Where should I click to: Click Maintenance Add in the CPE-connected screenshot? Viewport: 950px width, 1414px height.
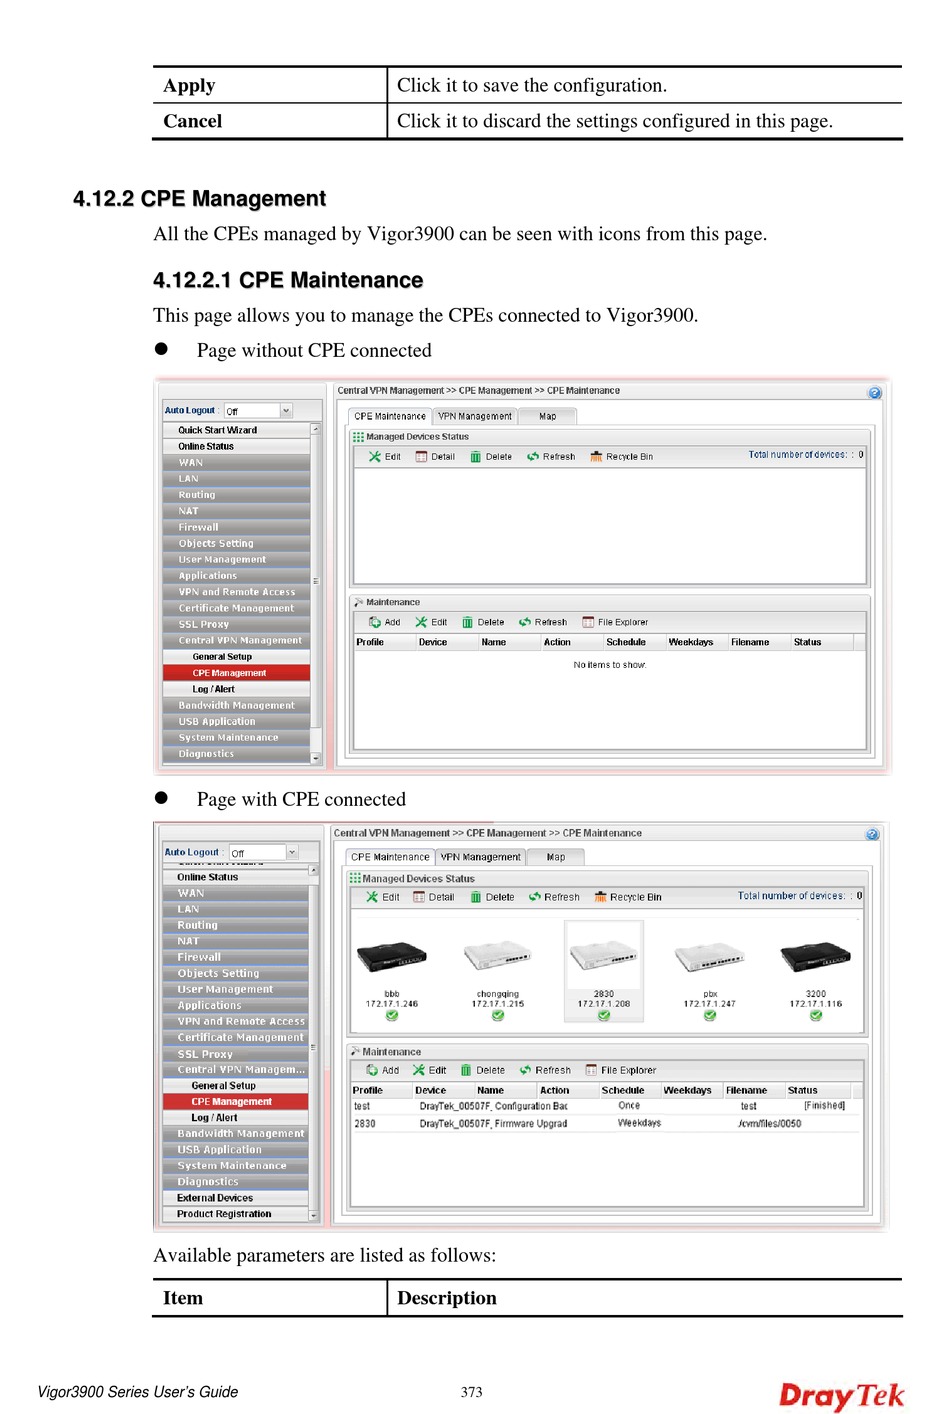pos(383,1070)
